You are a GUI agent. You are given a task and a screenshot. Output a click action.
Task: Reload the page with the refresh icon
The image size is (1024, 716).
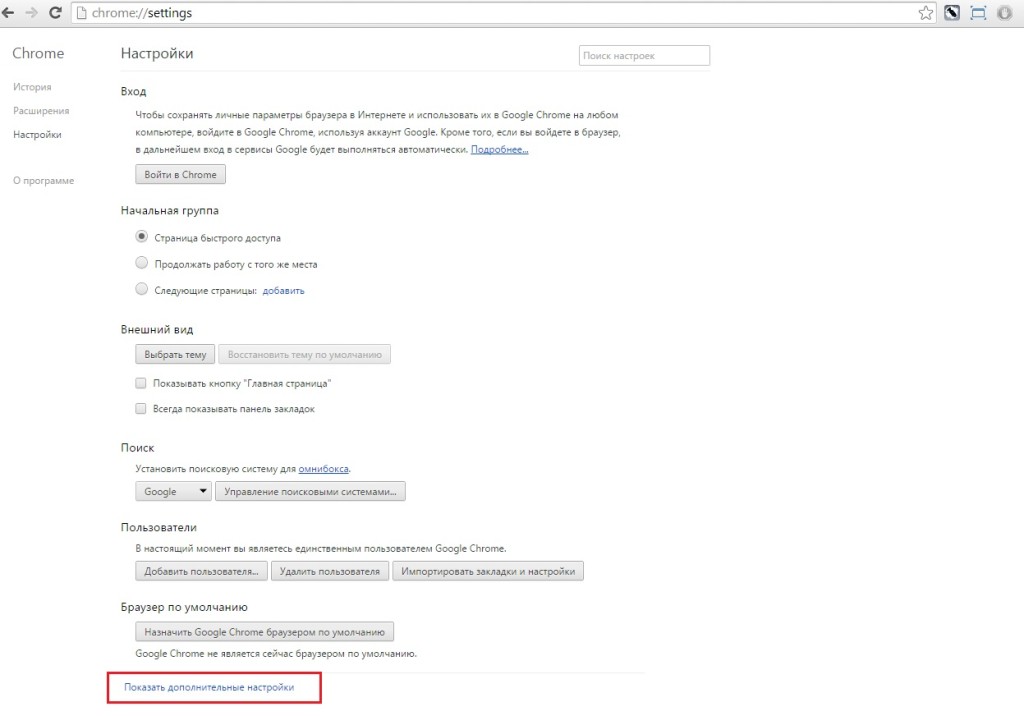[x=54, y=13]
